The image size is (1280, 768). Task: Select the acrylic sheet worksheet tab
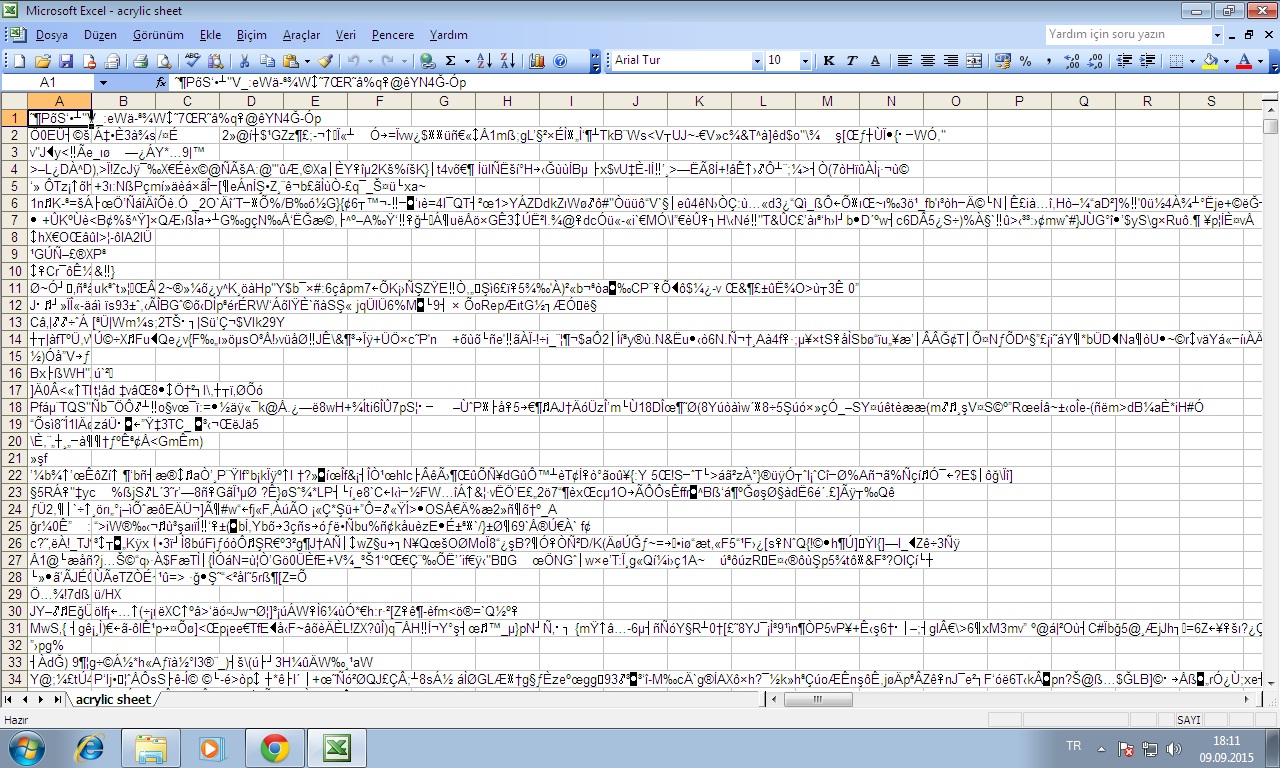112,700
